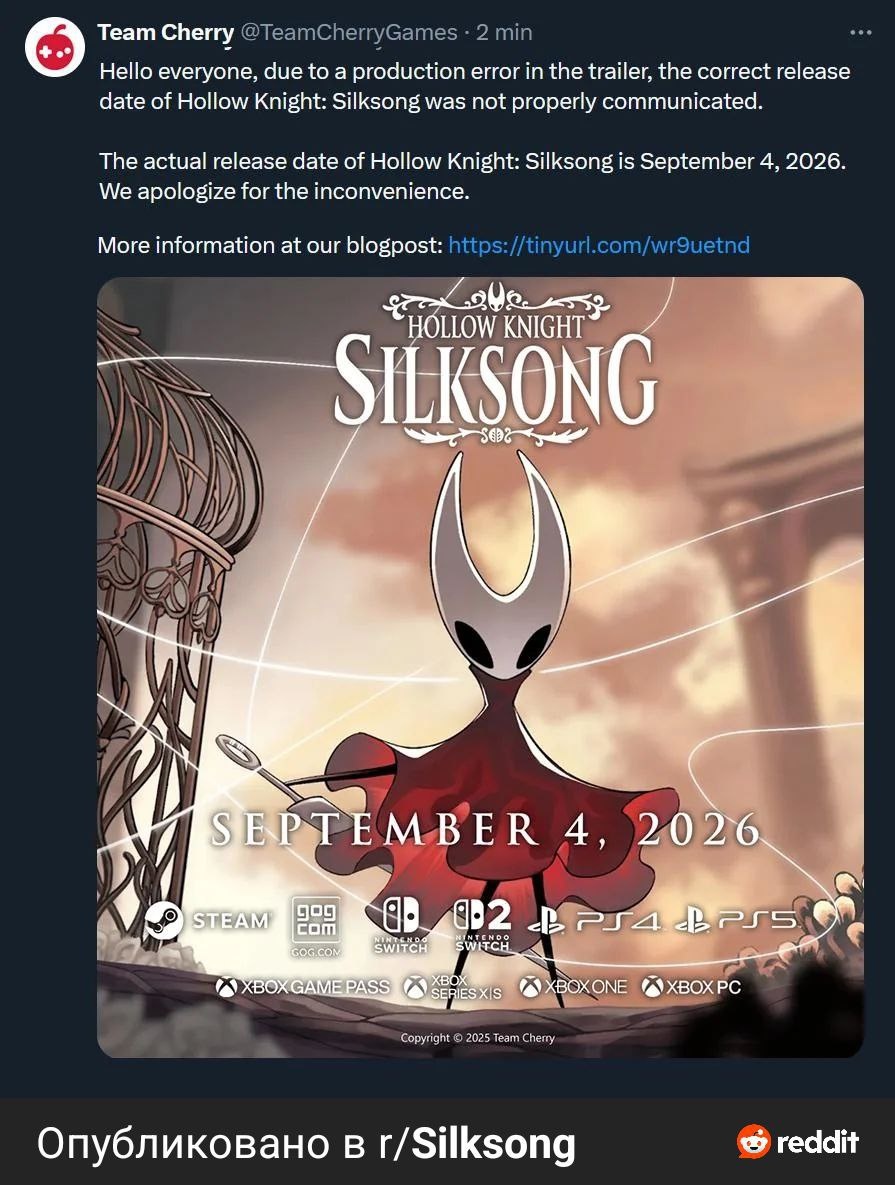Click the Steam logo in the image

pyautogui.click(x=206, y=920)
